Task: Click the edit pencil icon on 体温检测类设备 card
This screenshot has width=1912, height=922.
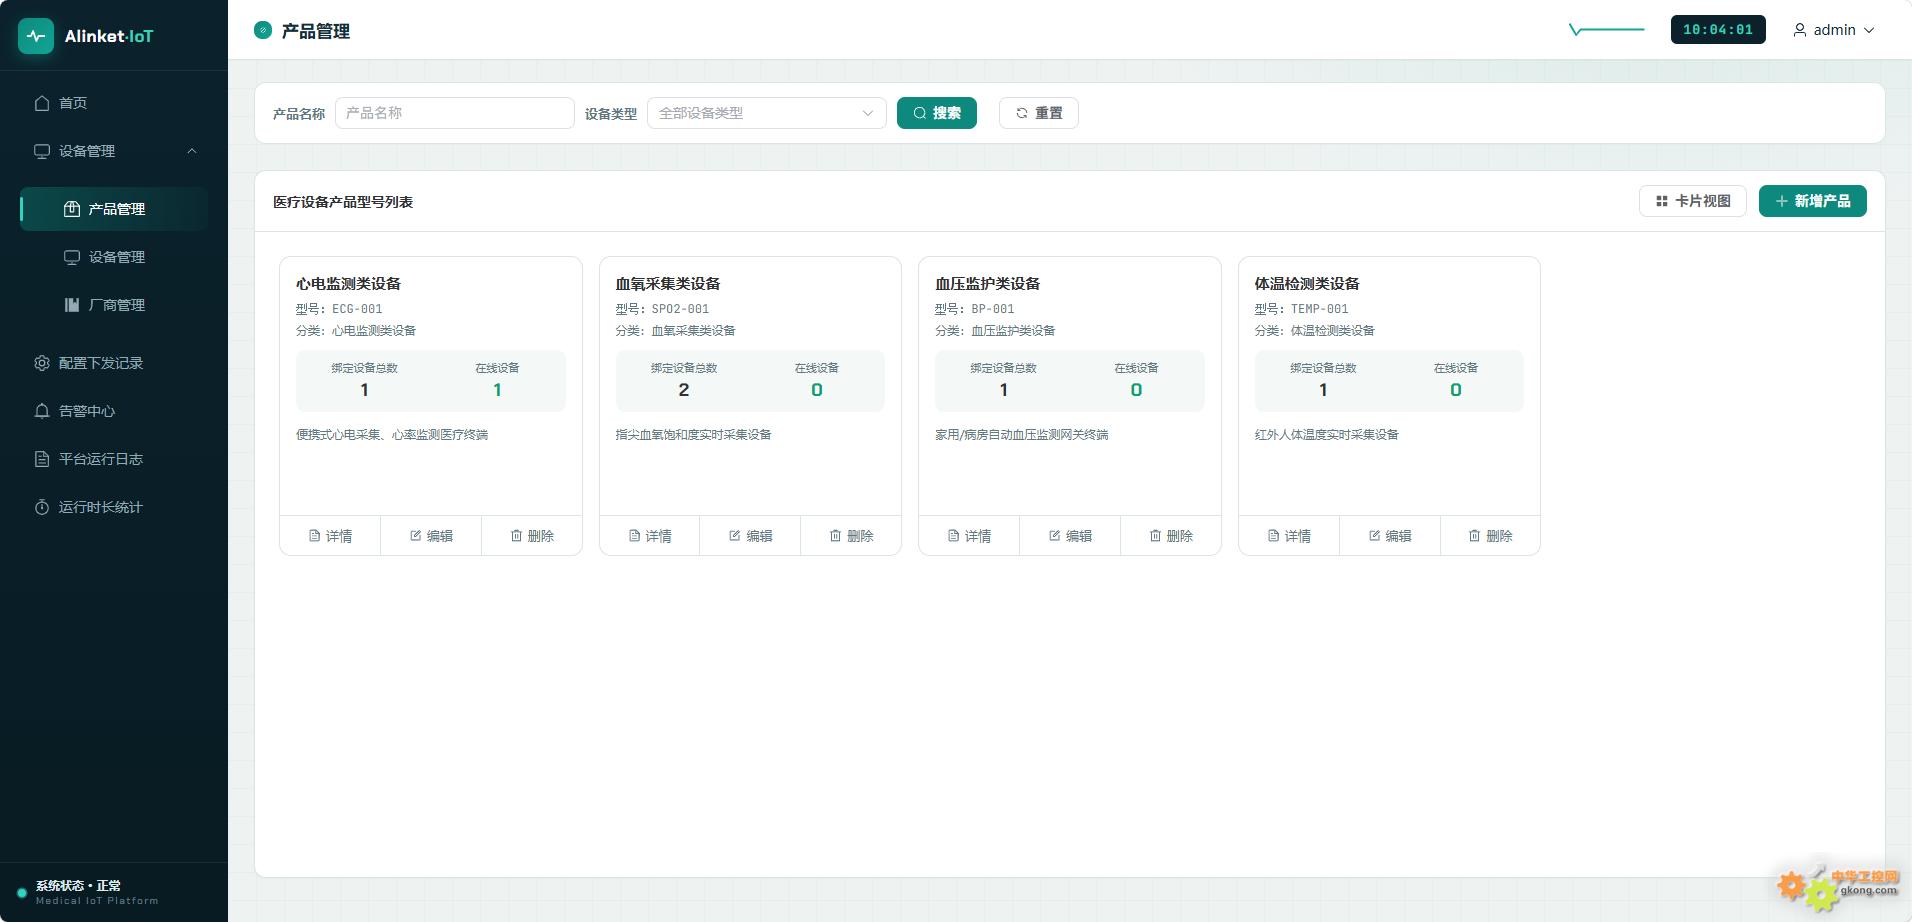Action: (x=1375, y=536)
